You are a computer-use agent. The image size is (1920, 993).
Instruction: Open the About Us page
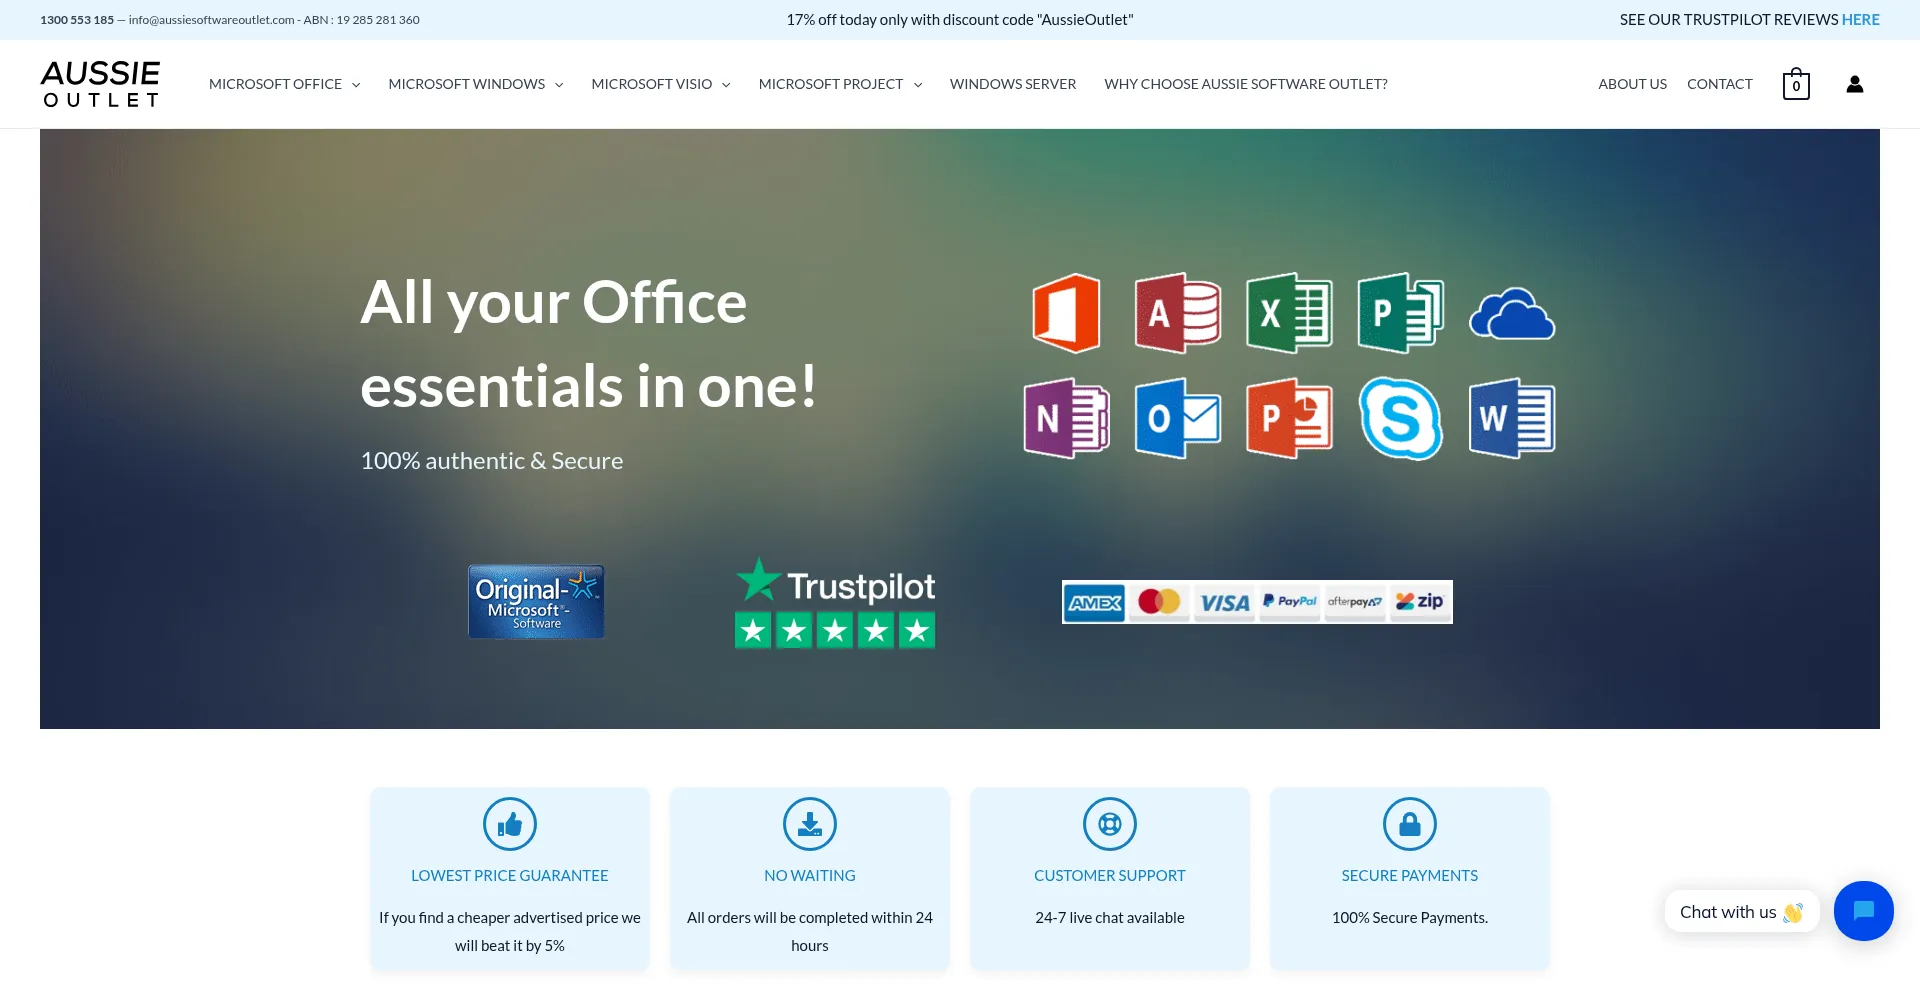coord(1632,85)
